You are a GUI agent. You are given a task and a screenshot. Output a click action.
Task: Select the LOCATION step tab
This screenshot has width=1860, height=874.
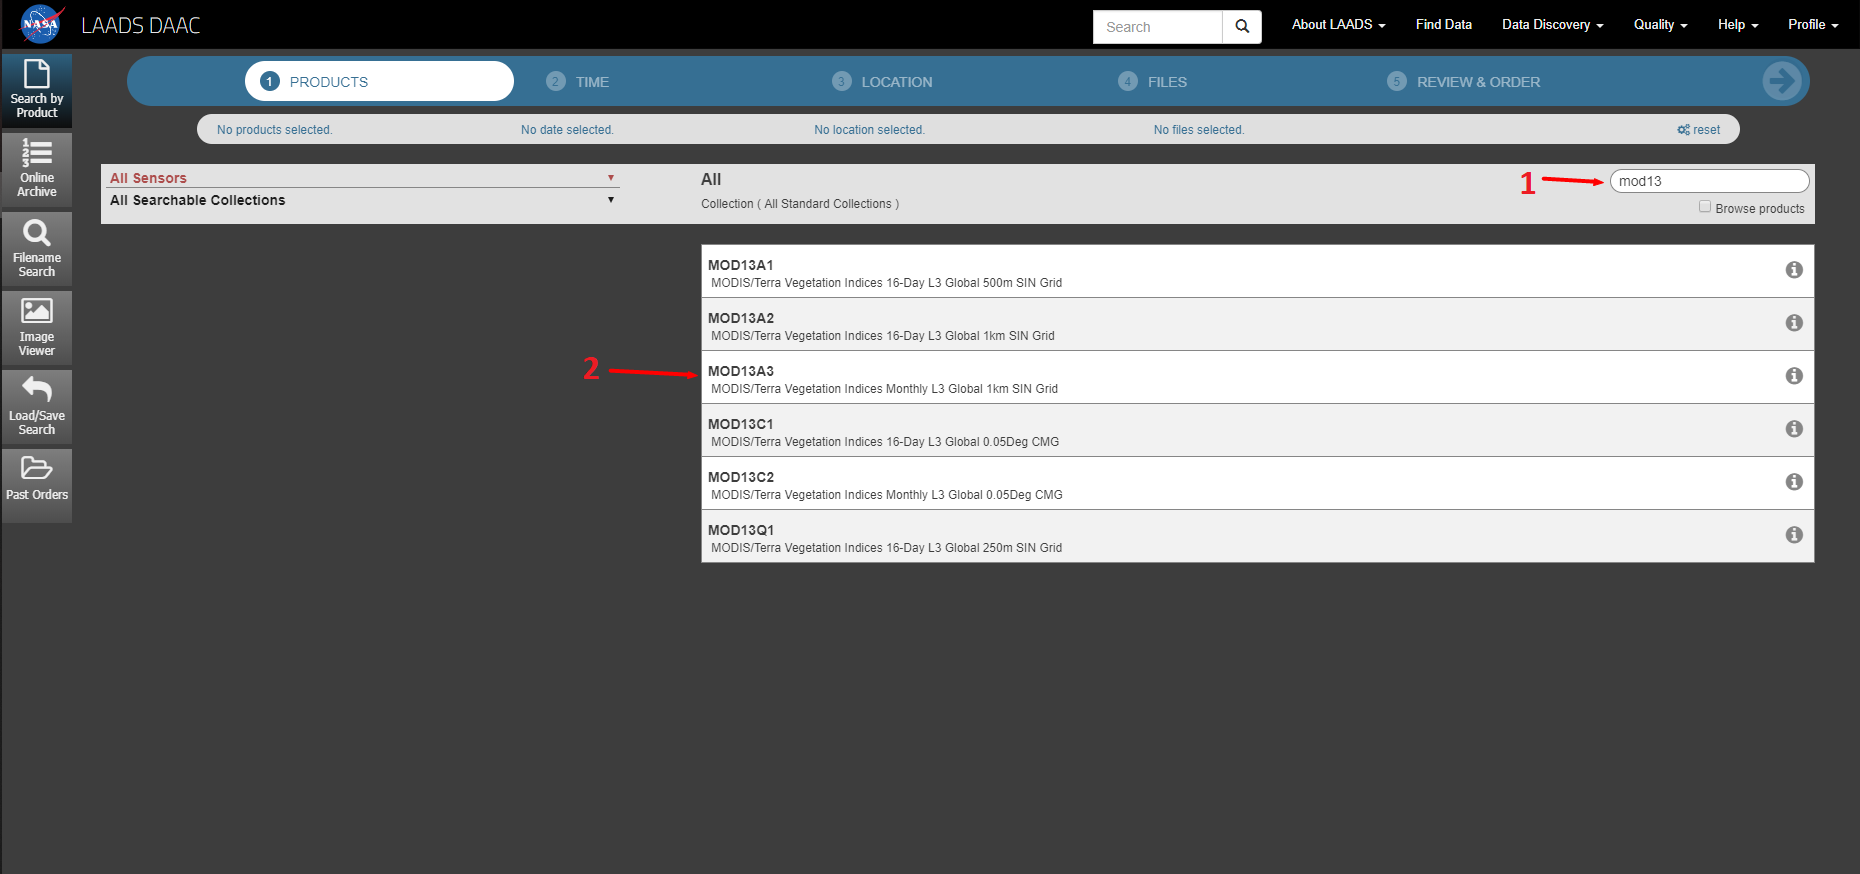[x=882, y=82]
